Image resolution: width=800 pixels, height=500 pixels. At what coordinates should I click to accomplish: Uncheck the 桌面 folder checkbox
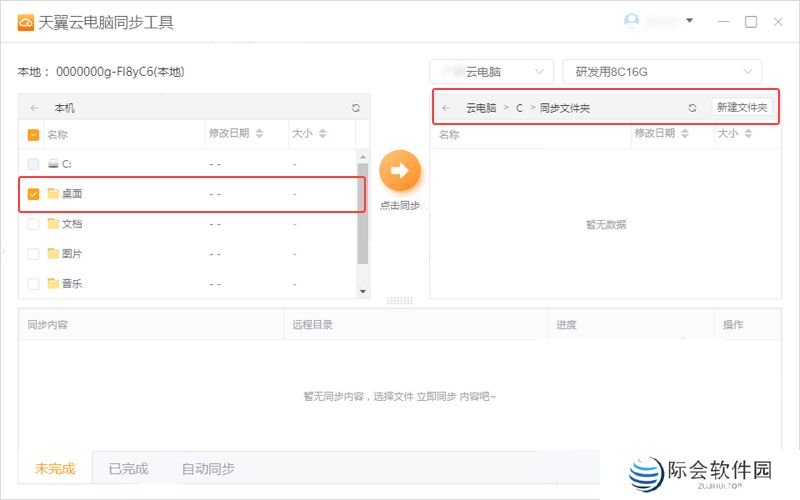coord(33,194)
